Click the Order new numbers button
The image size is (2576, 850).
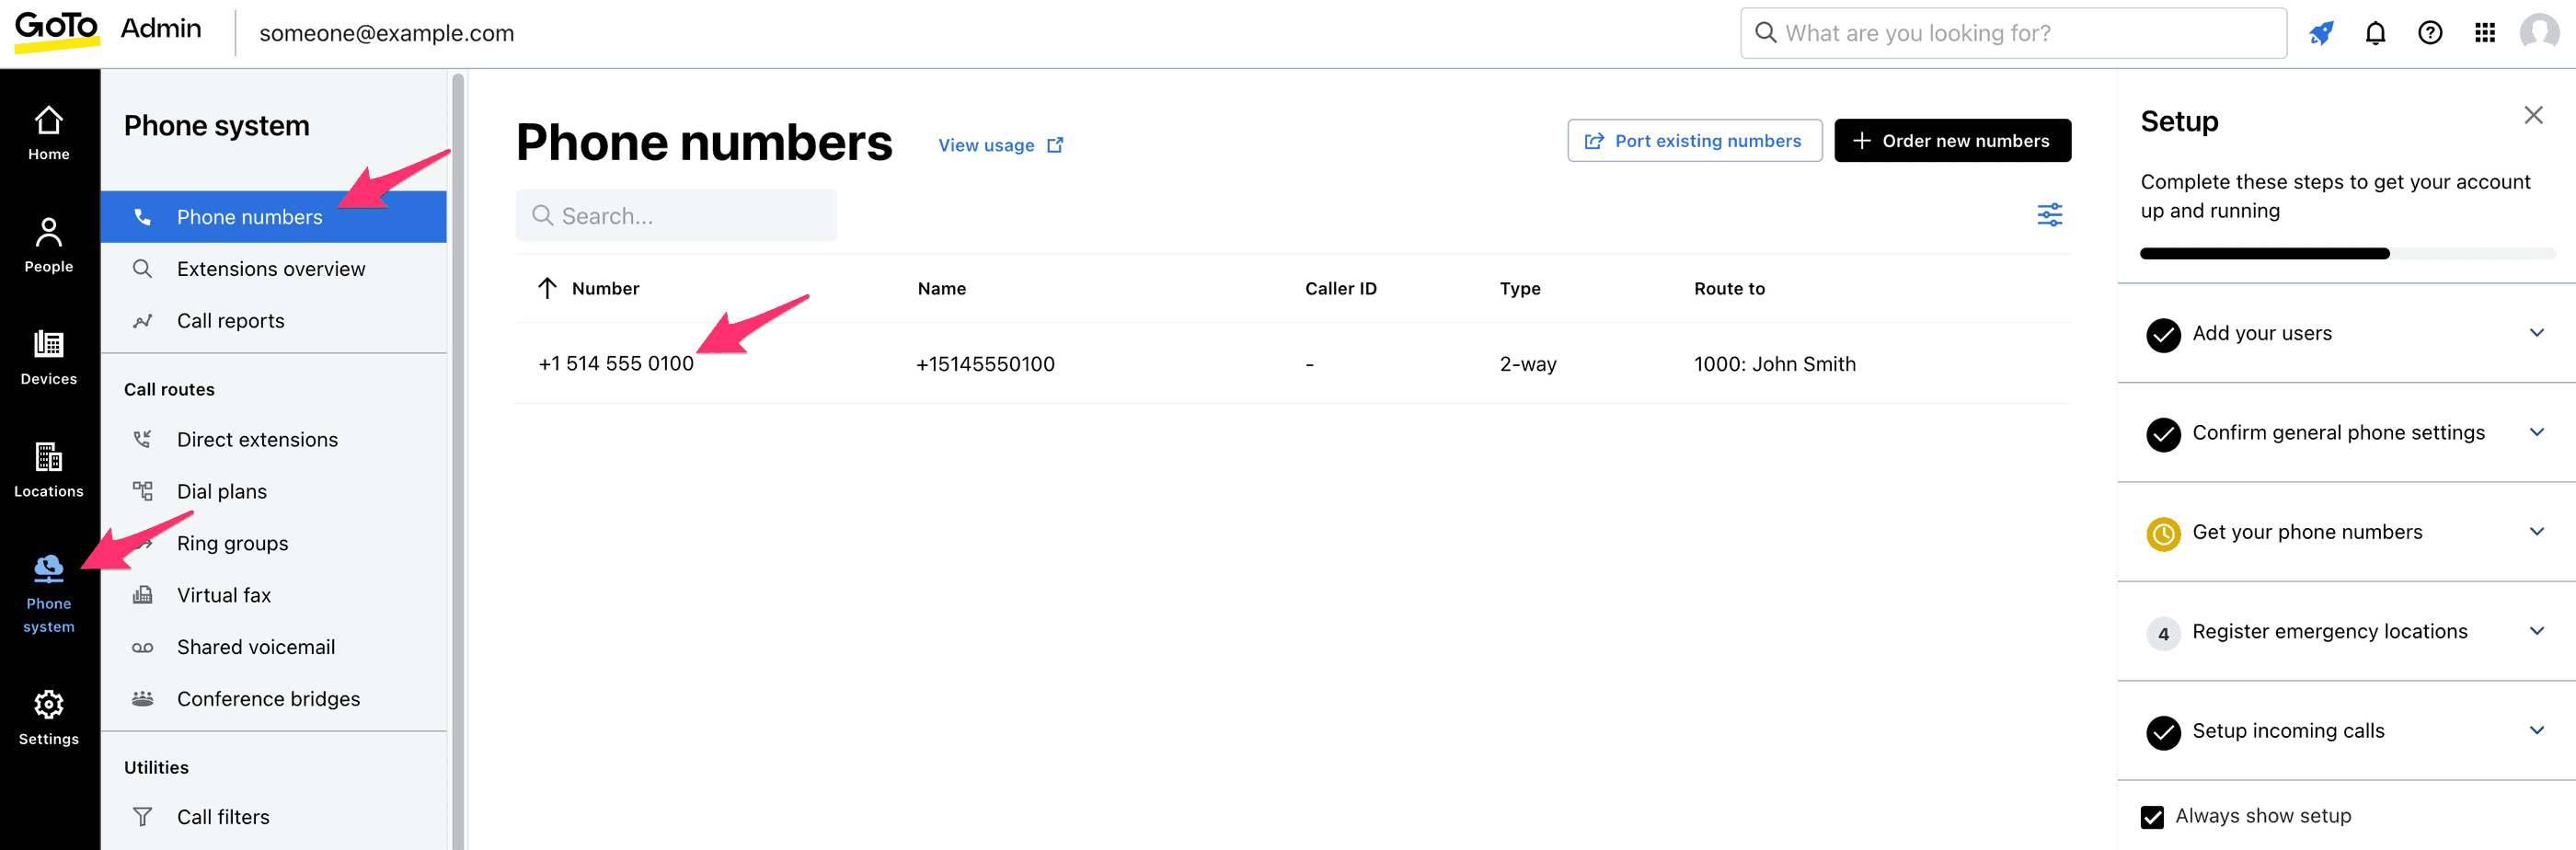[1952, 140]
